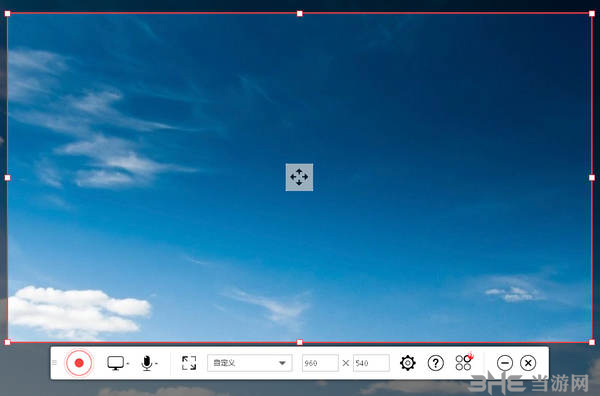Minimize the recorder toolbar

click(x=505, y=363)
